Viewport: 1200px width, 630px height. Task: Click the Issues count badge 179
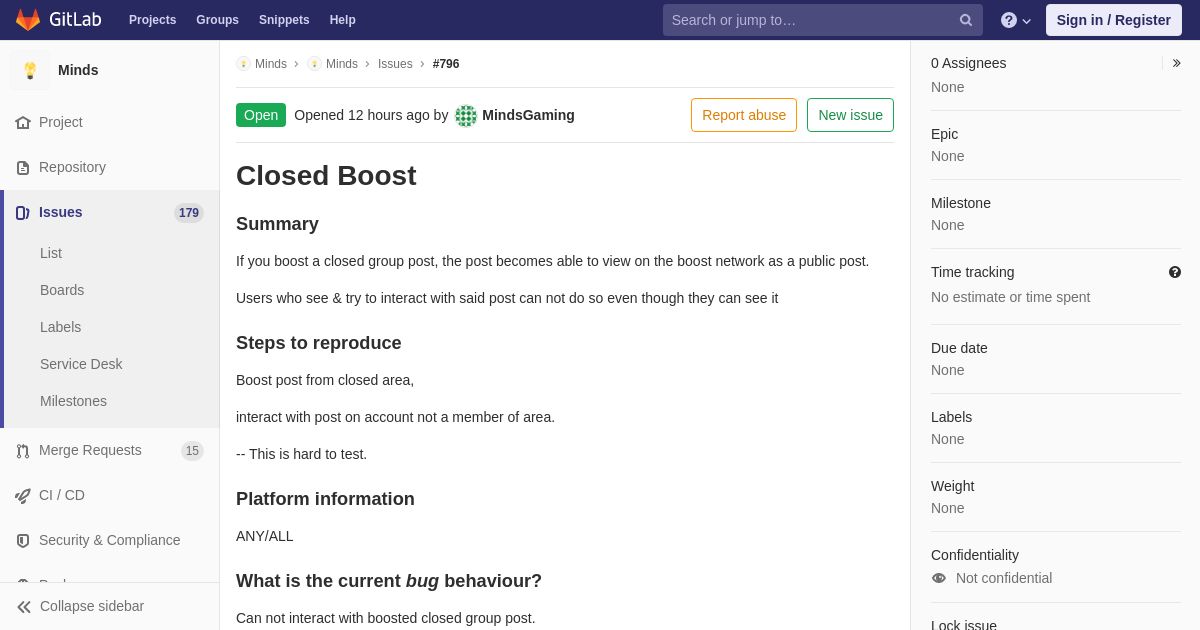pyautogui.click(x=189, y=213)
